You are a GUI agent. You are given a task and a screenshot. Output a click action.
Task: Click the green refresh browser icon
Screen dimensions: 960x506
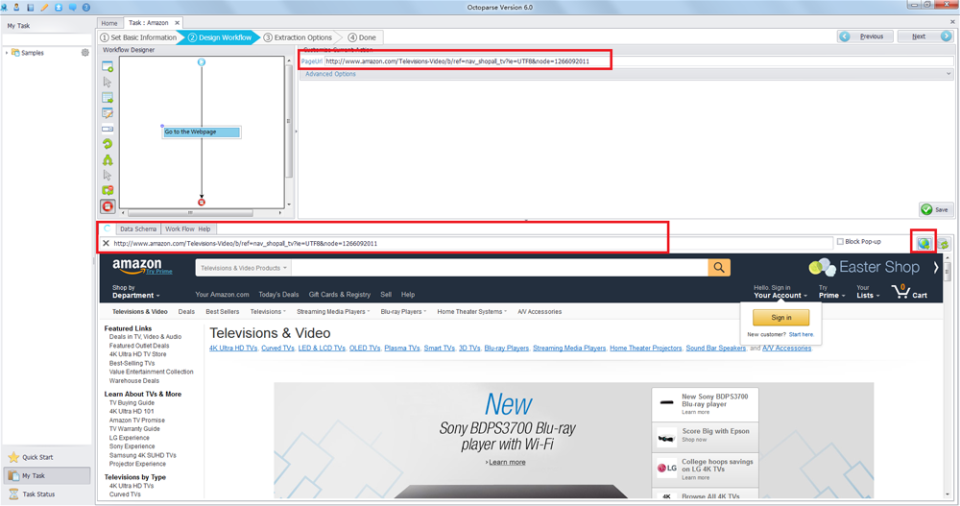(x=944, y=244)
